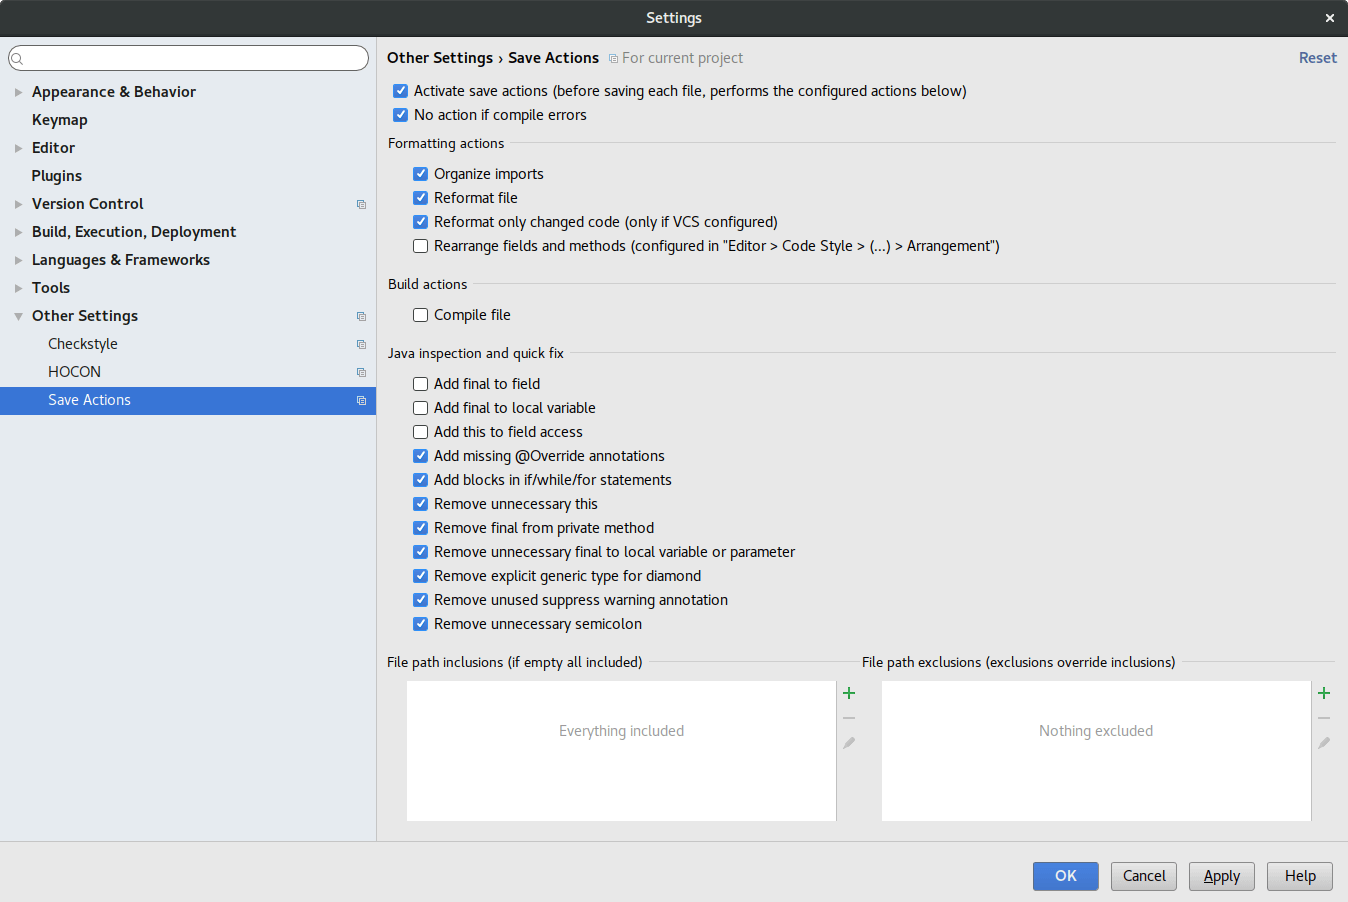This screenshot has width=1348, height=902.
Task: Click Cancel button
Action: point(1144,876)
